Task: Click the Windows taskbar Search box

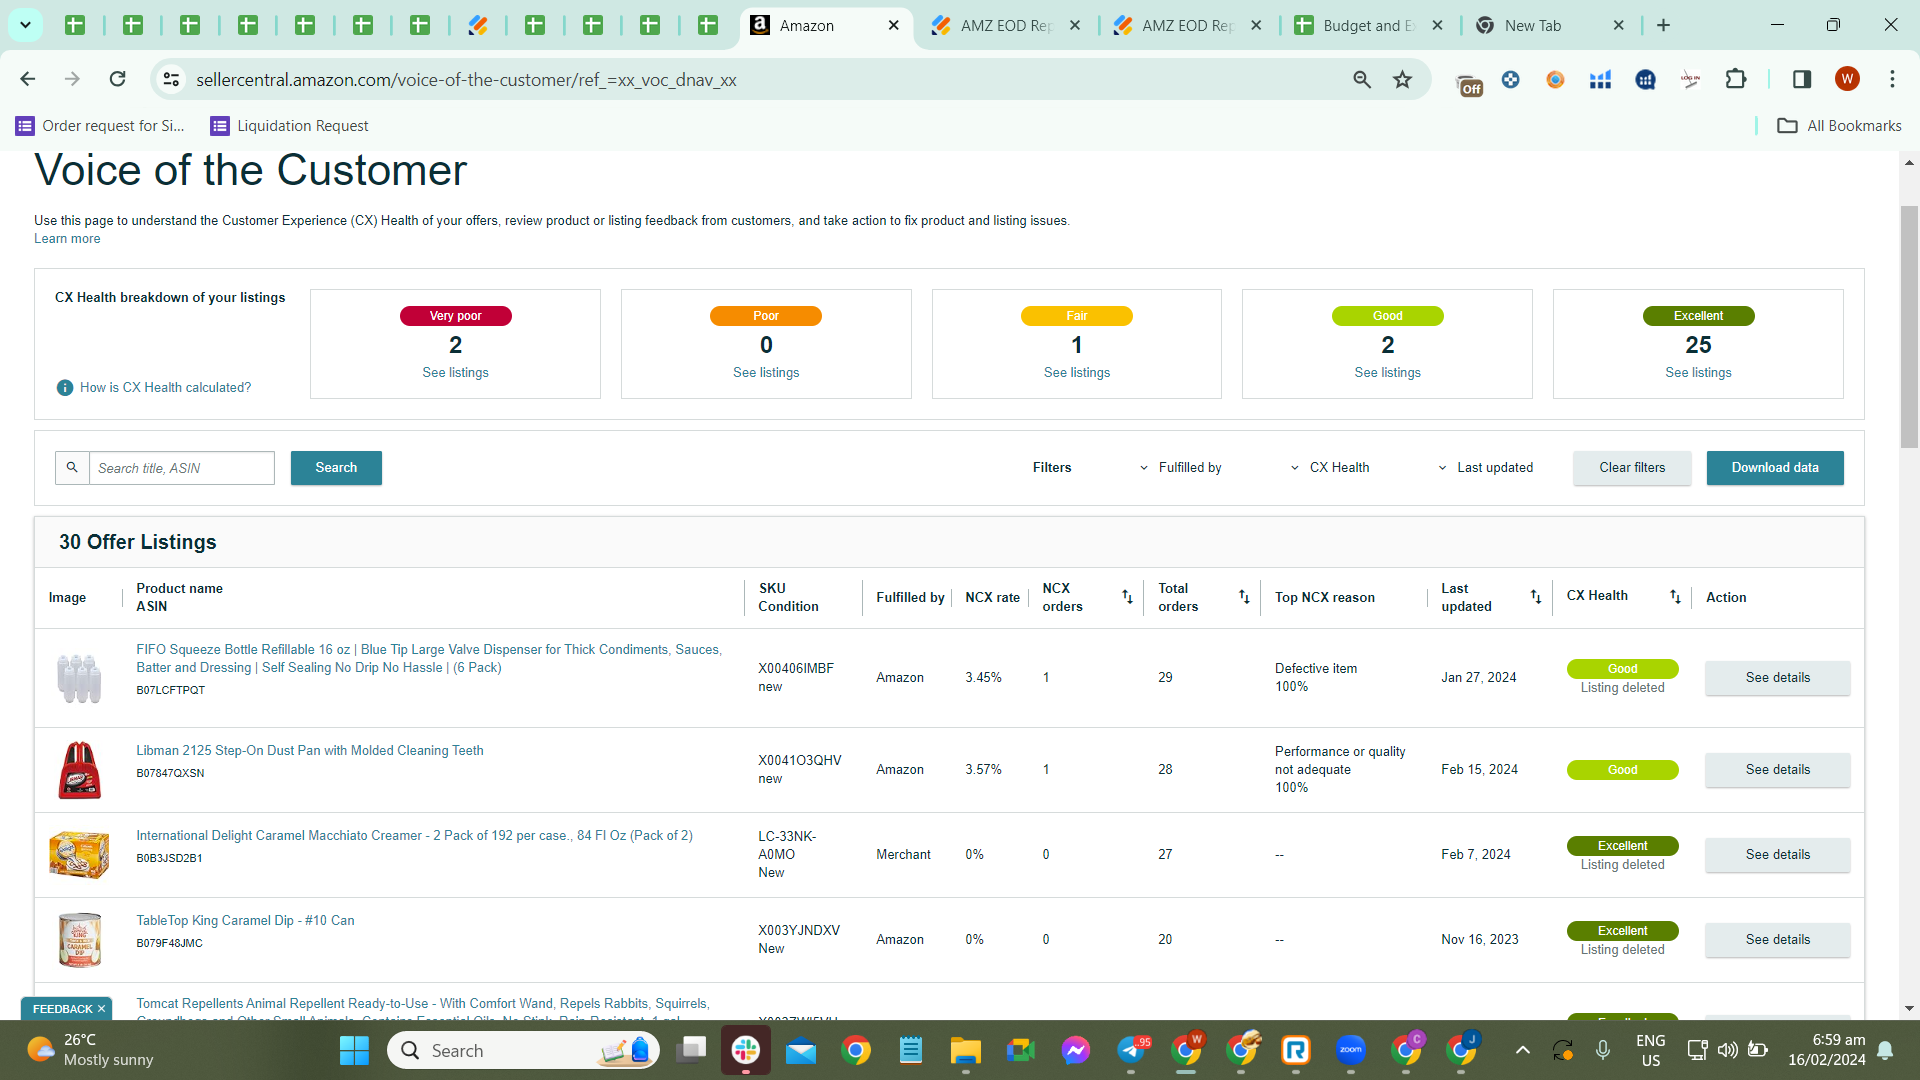Action: (x=523, y=1050)
